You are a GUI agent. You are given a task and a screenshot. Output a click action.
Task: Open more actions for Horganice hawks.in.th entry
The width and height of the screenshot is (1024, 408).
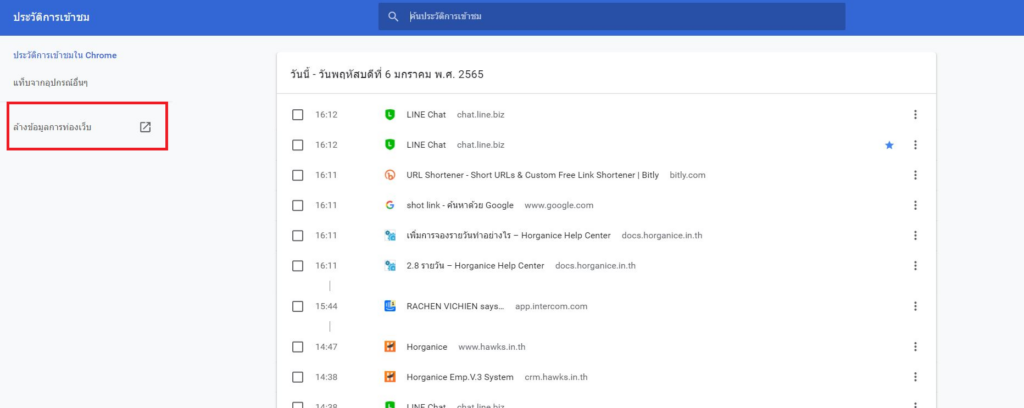[915, 347]
